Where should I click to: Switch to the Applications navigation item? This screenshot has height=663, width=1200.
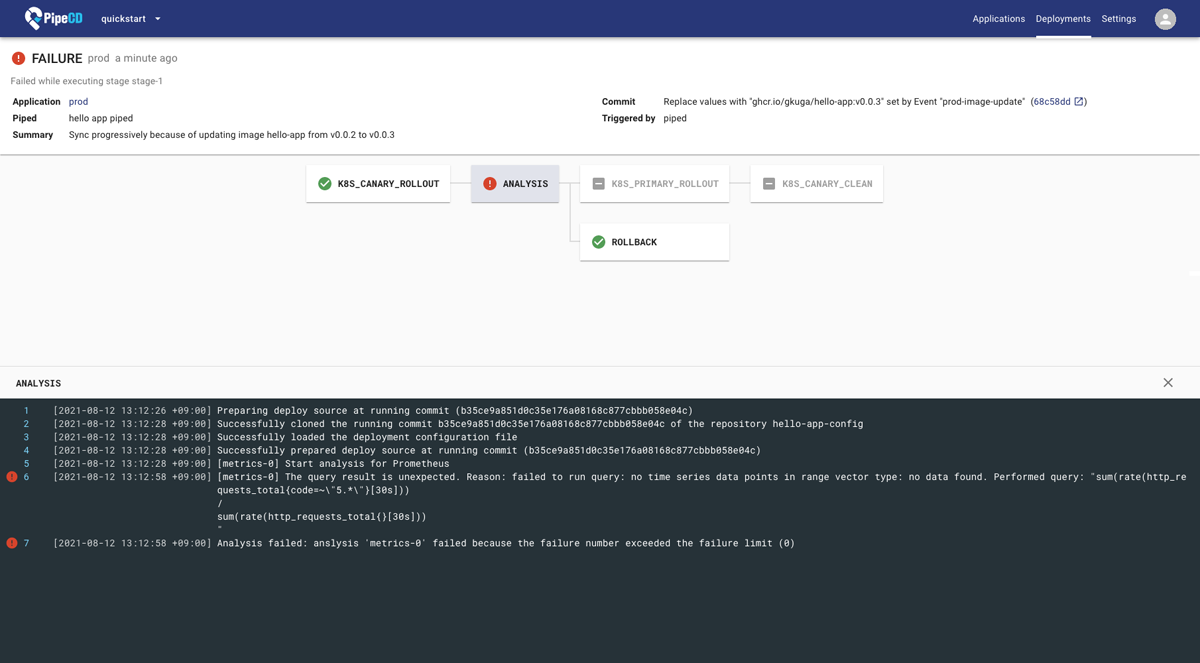tap(998, 18)
